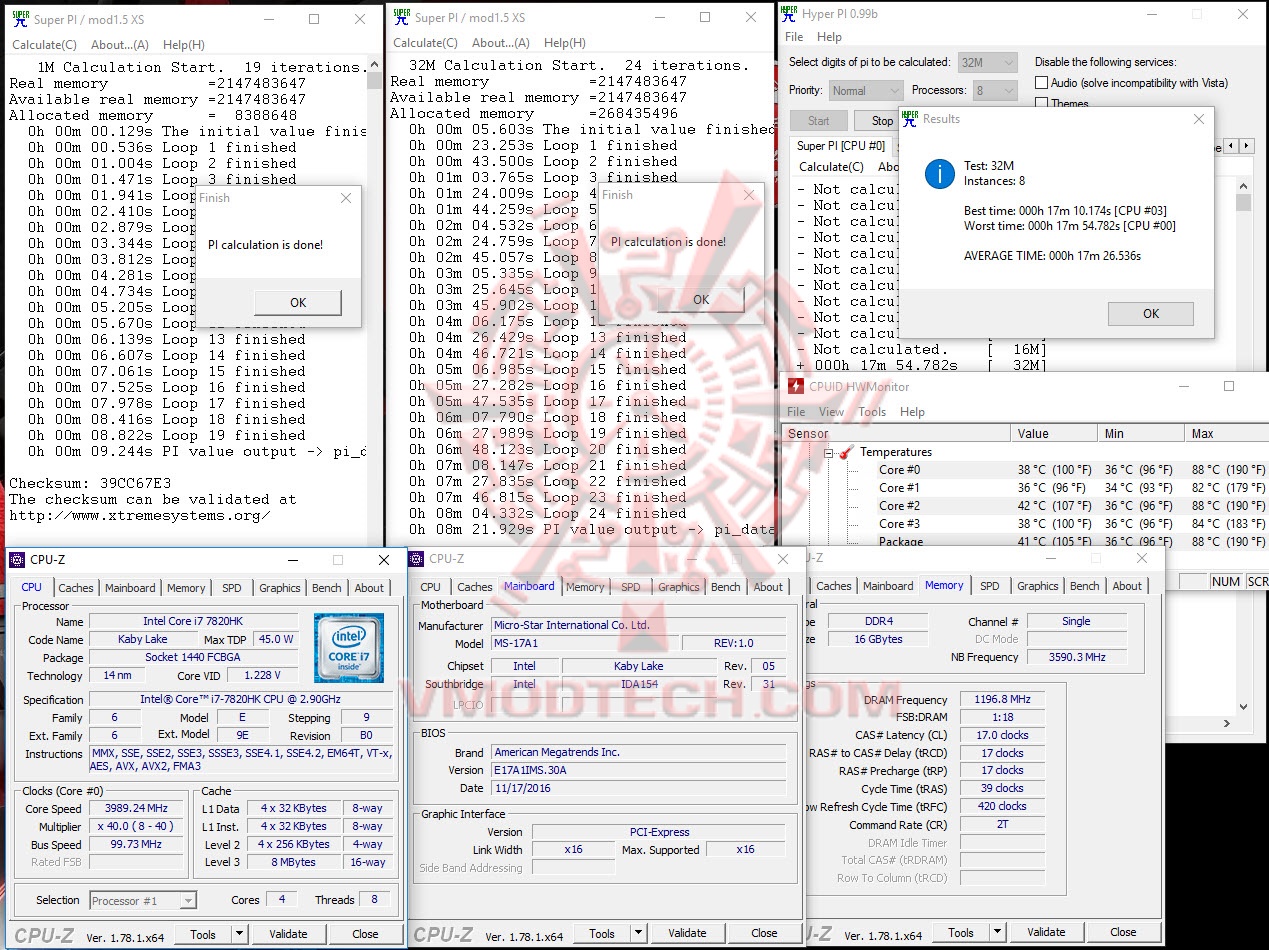
Task: Open the Processor #1 selection dropdown
Action: pyautogui.click(x=143, y=900)
